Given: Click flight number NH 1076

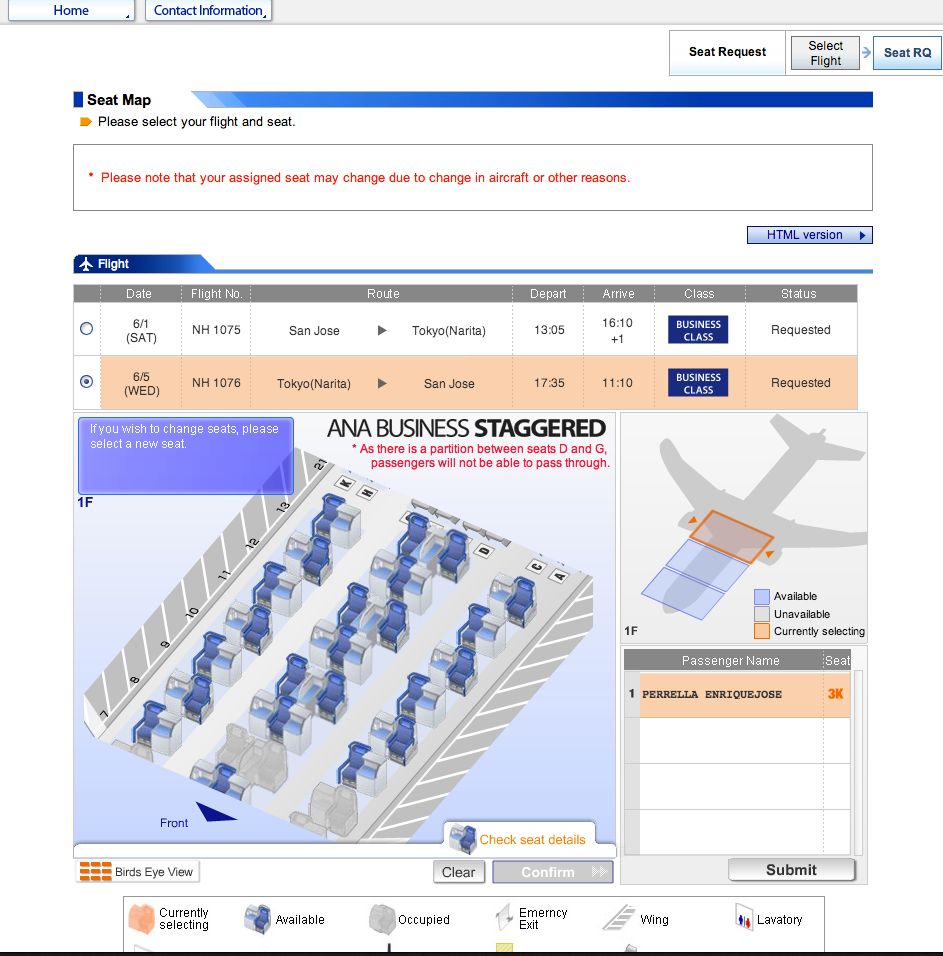Looking at the screenshot, I should pos(216,383).
